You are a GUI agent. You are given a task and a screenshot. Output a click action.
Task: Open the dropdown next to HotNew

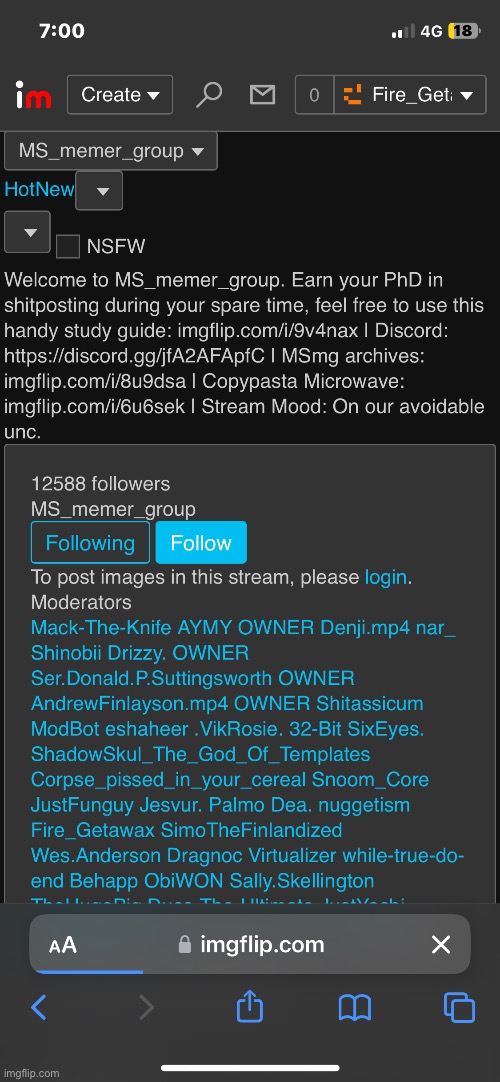coord(99,190)
